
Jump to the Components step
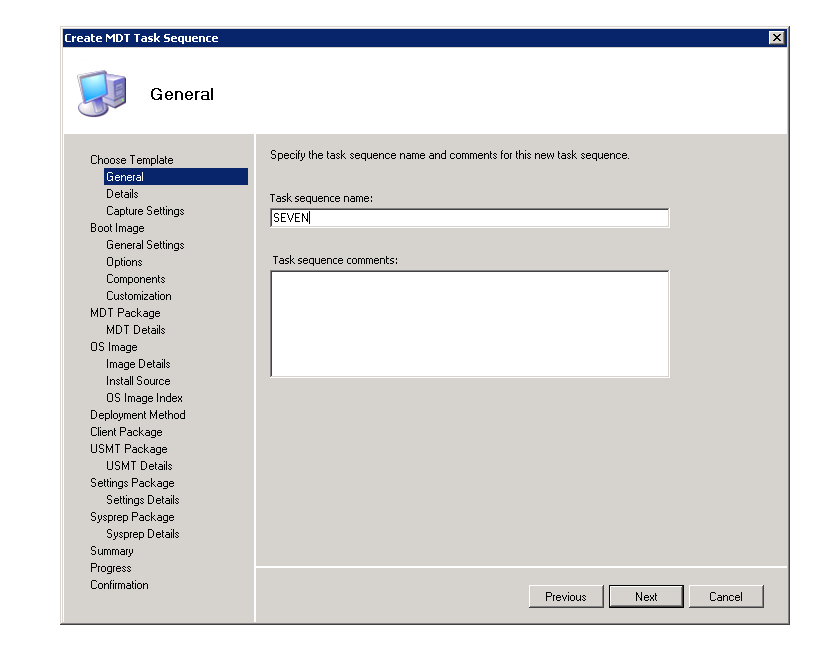[136, 279]
